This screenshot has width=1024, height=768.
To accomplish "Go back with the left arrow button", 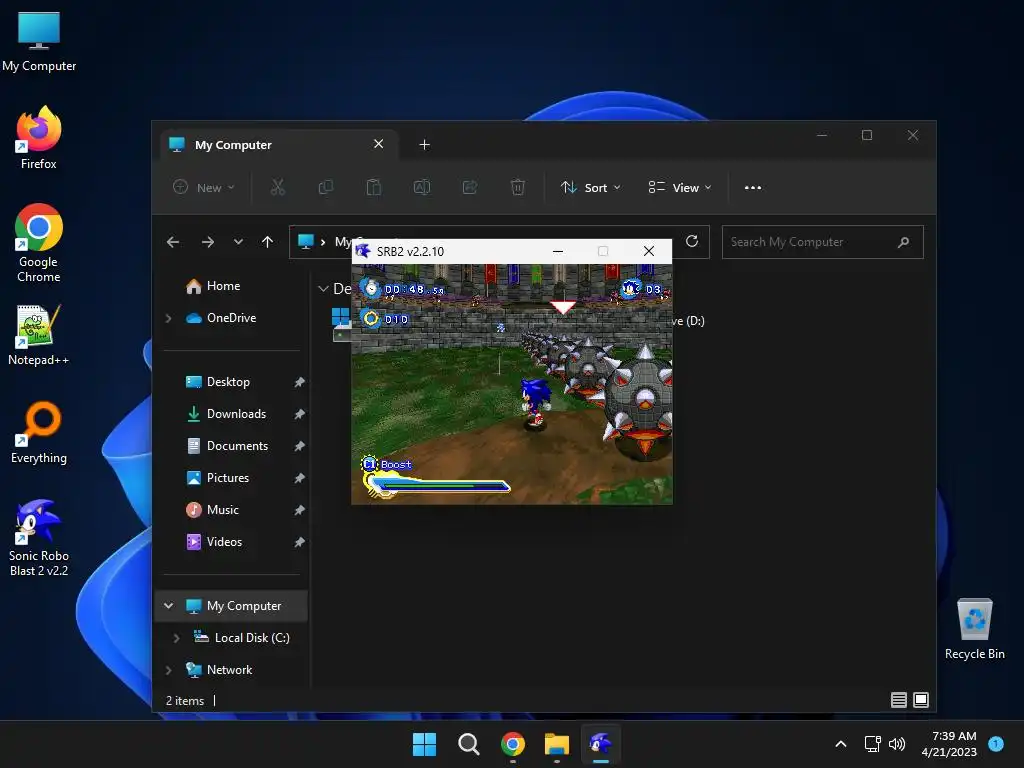I will [x=173, y=242].
